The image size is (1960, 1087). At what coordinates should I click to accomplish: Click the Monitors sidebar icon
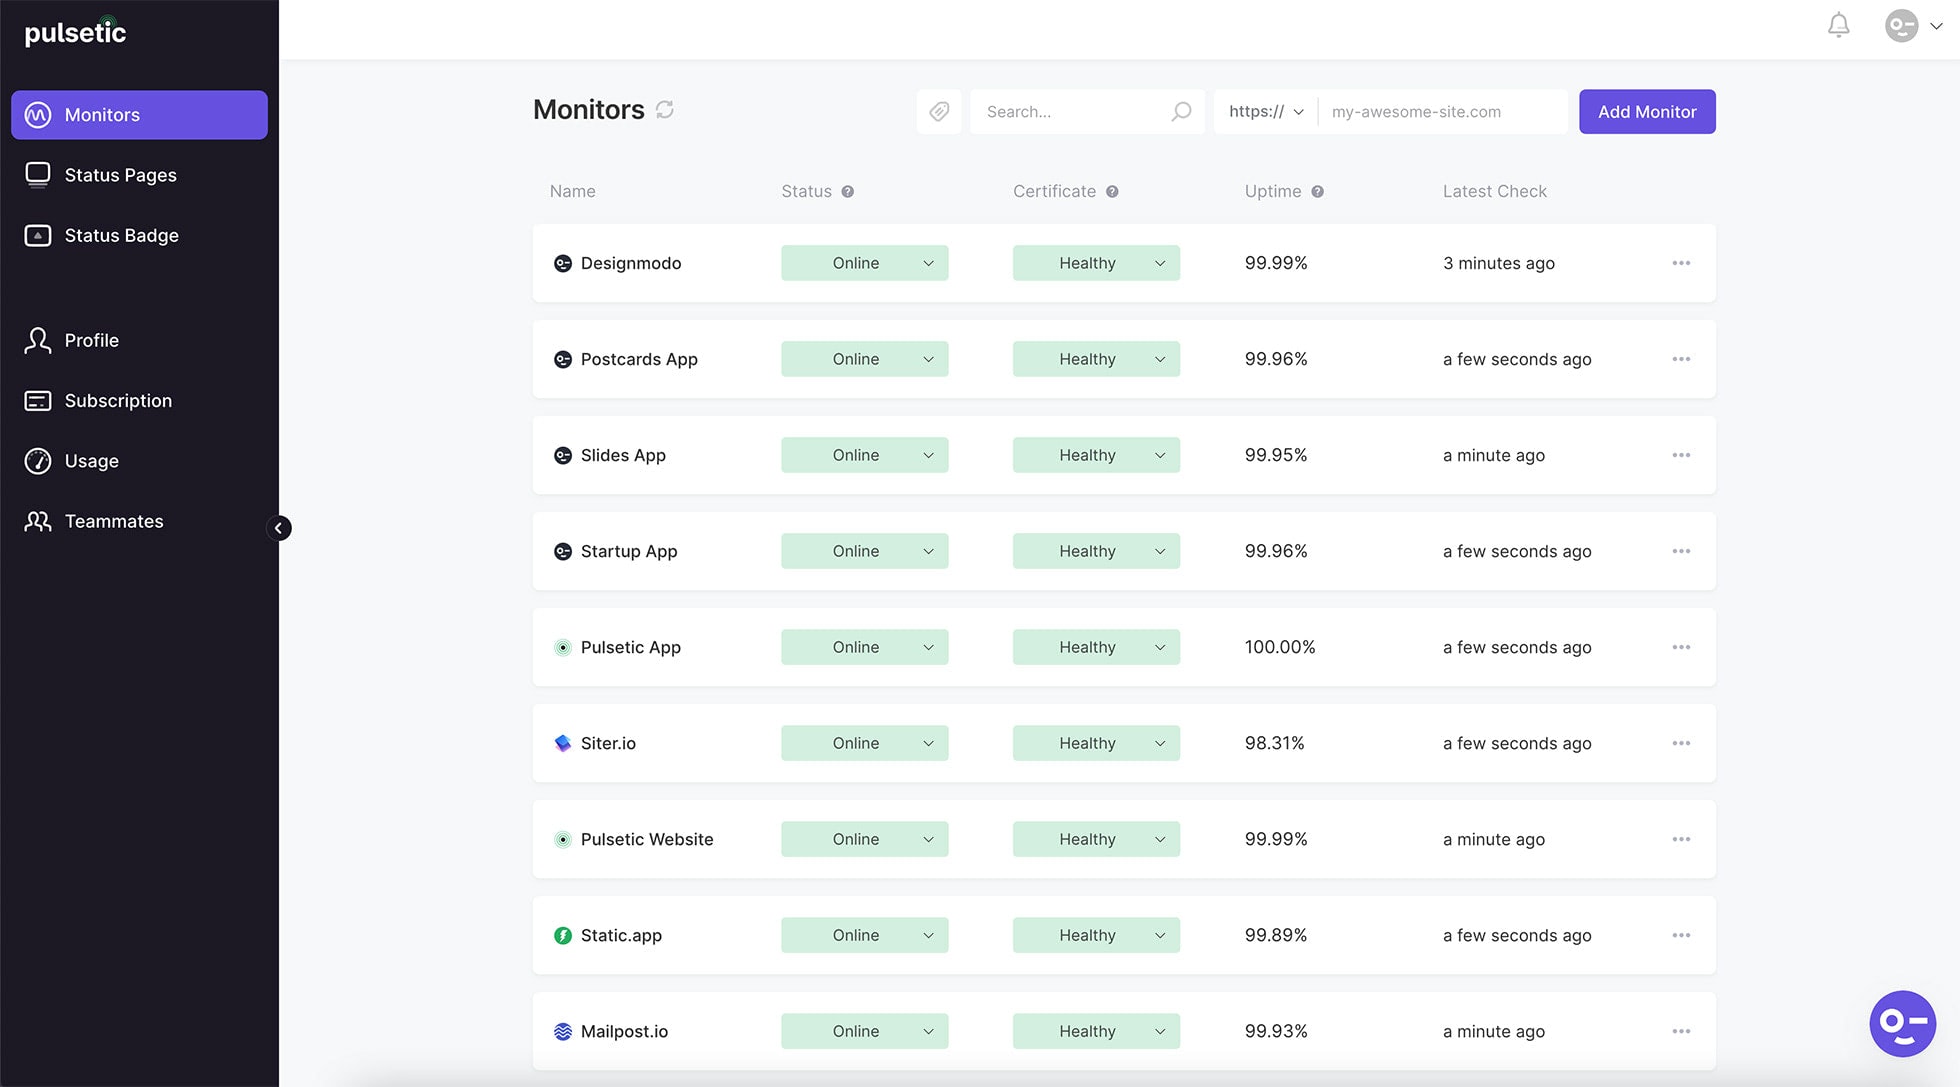pyautogui.click(x=37, y=114)
